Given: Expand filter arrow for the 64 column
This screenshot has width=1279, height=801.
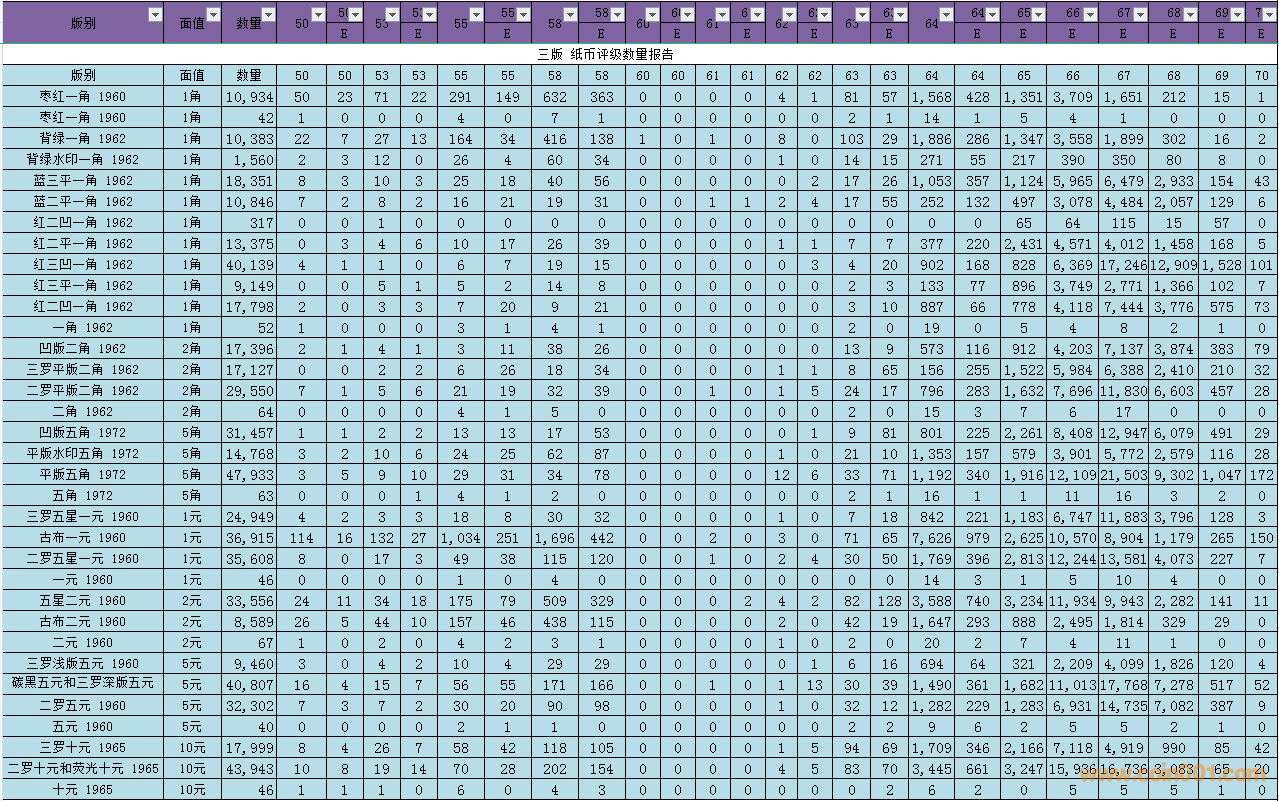Looking at the screenshot, I should 947,14.
